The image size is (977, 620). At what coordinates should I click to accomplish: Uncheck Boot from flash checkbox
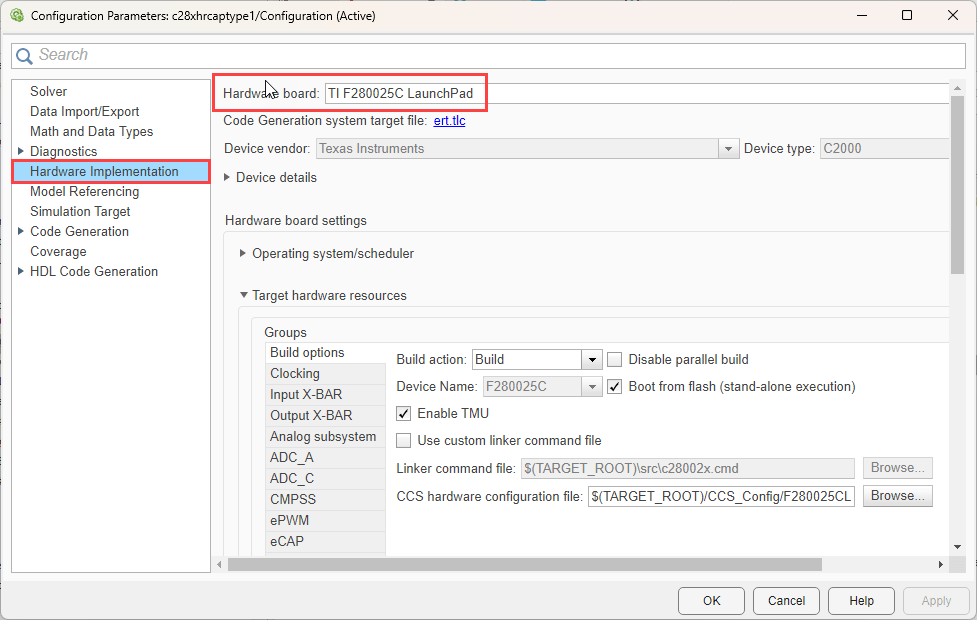click(615, 386)
